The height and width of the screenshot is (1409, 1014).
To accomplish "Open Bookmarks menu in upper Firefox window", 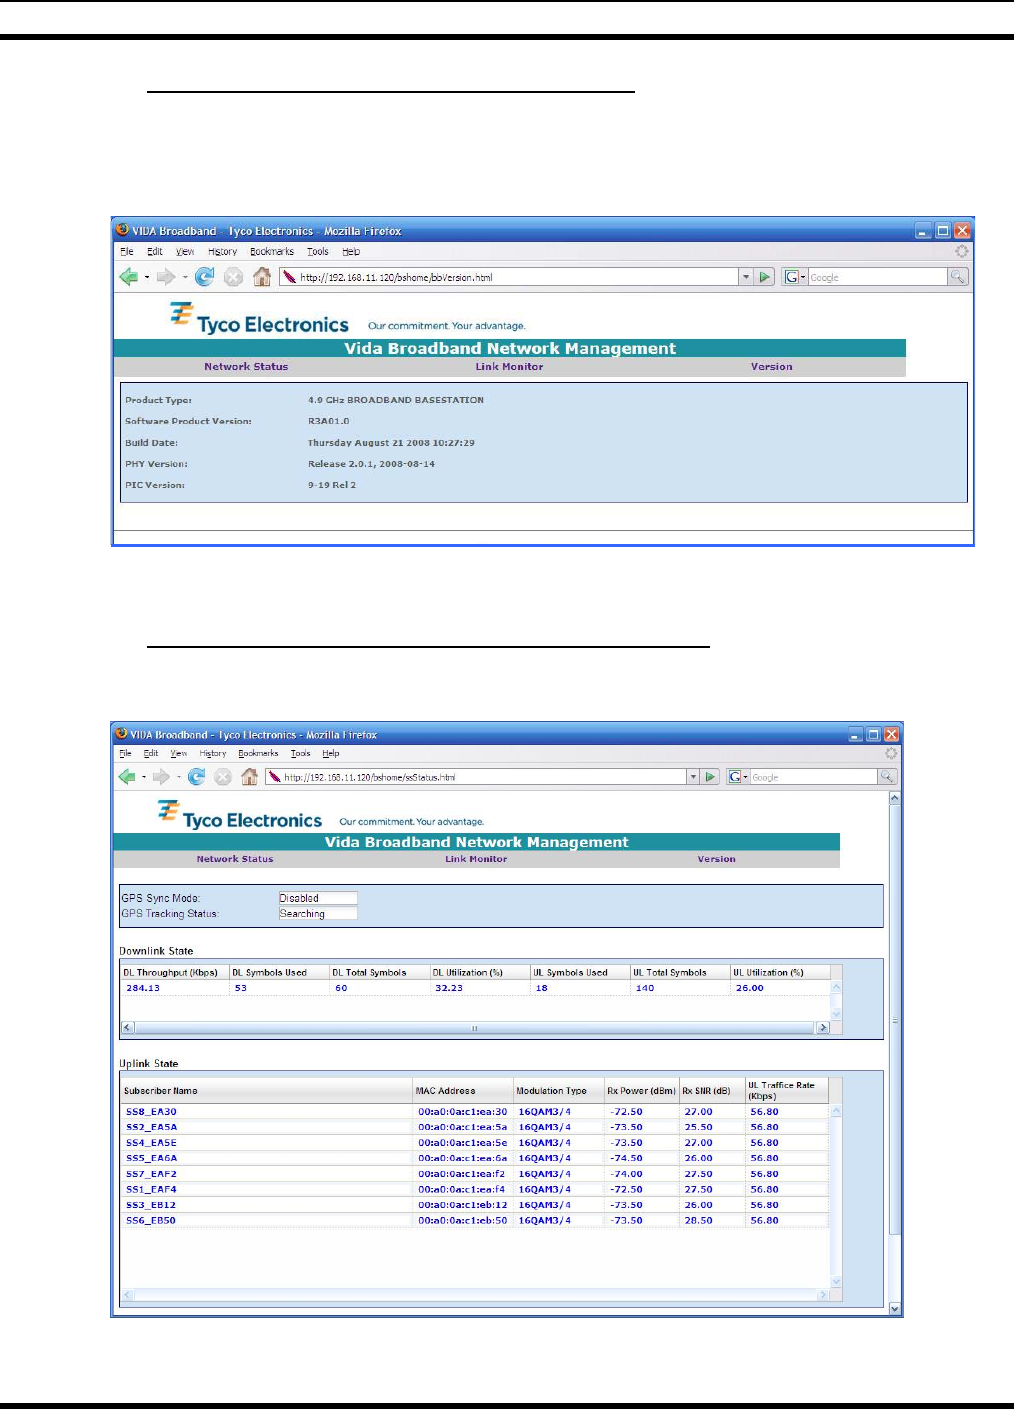I will 272,252.
